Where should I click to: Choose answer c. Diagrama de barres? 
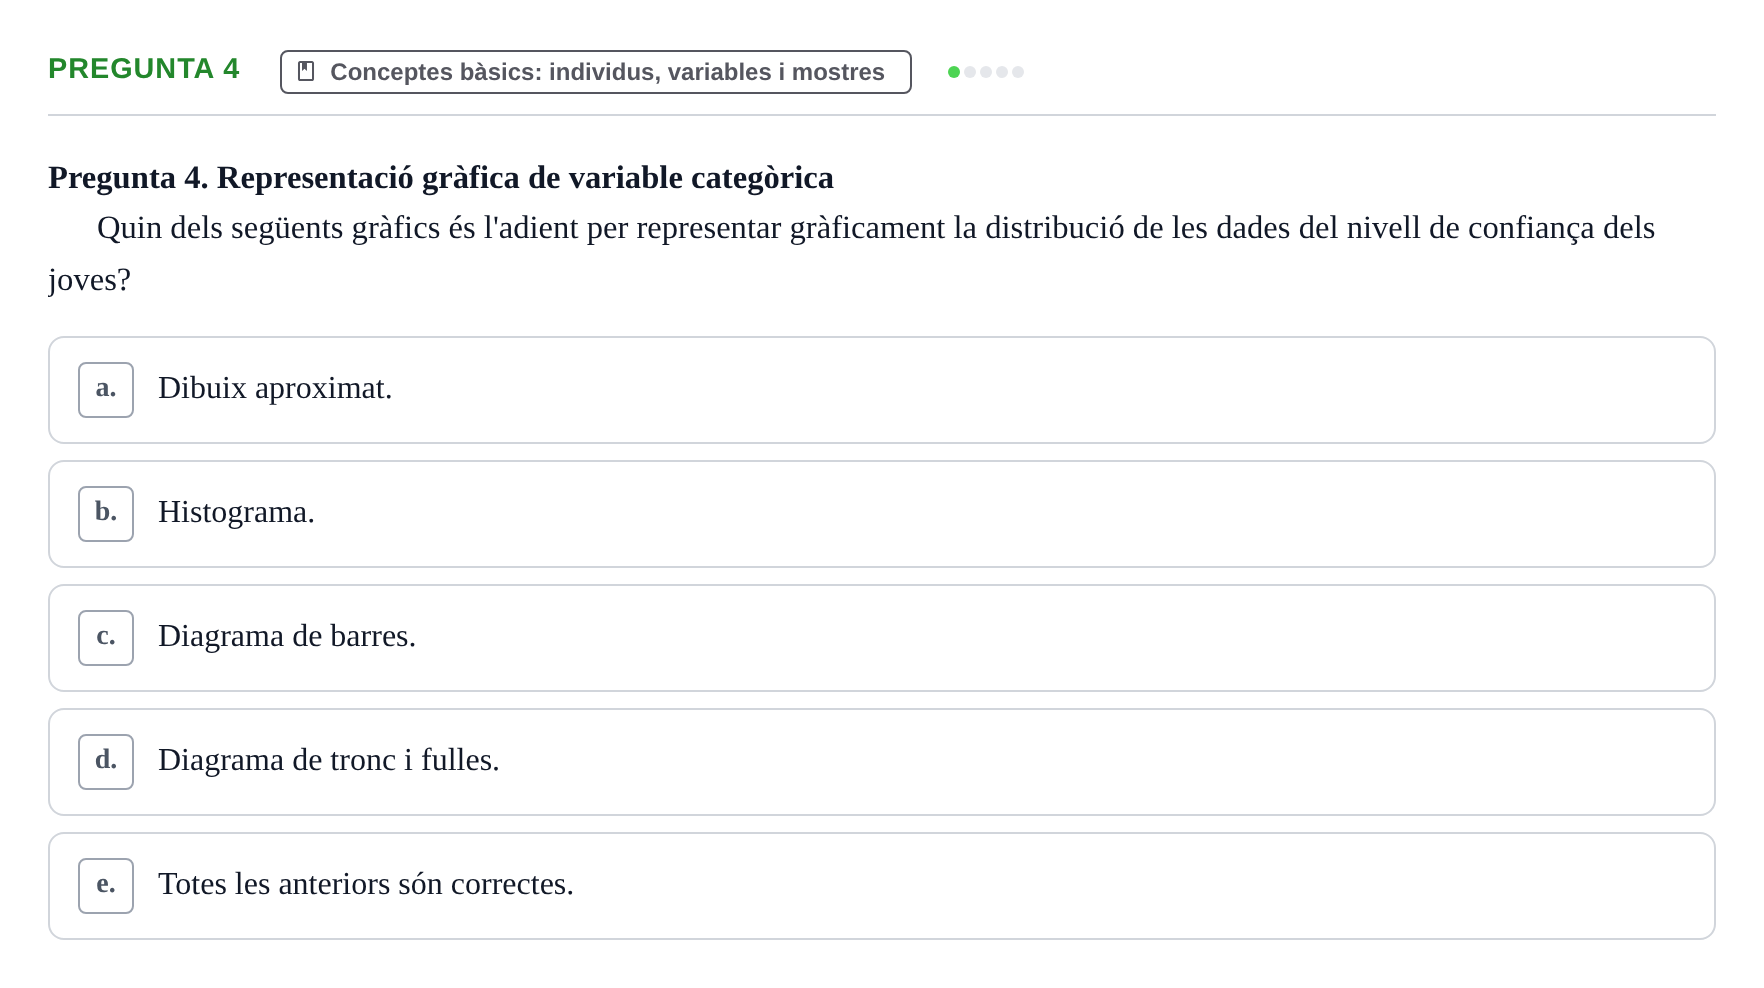point(882,638)
